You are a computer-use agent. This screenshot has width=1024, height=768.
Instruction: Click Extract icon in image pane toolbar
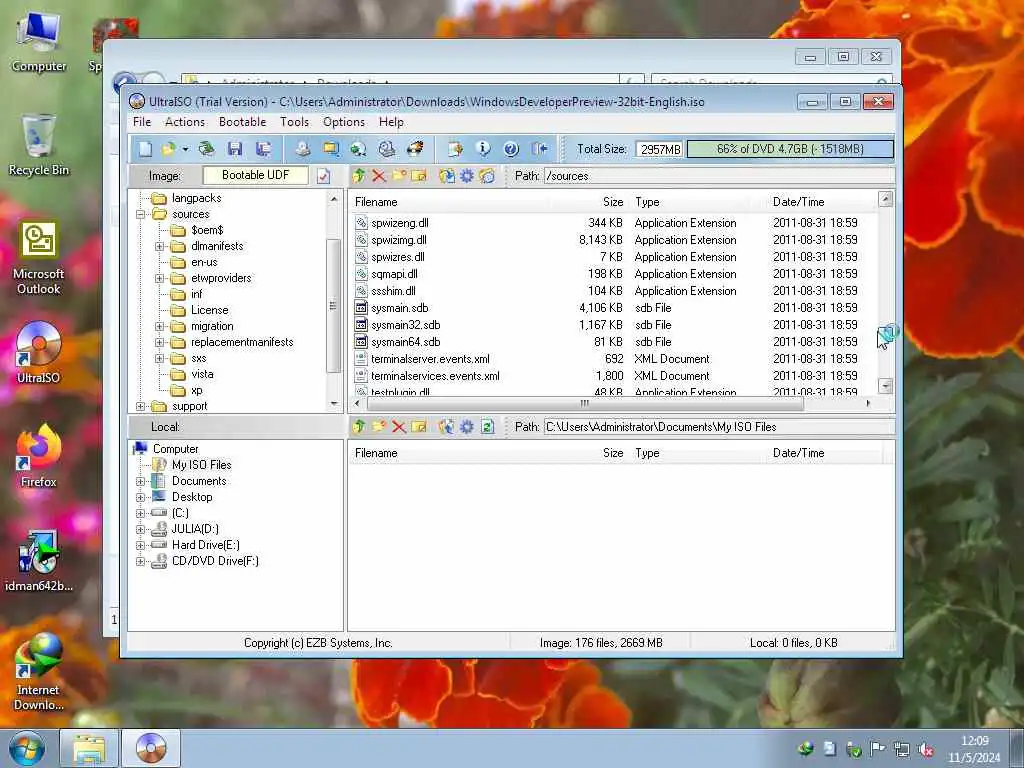pos(447,176)
